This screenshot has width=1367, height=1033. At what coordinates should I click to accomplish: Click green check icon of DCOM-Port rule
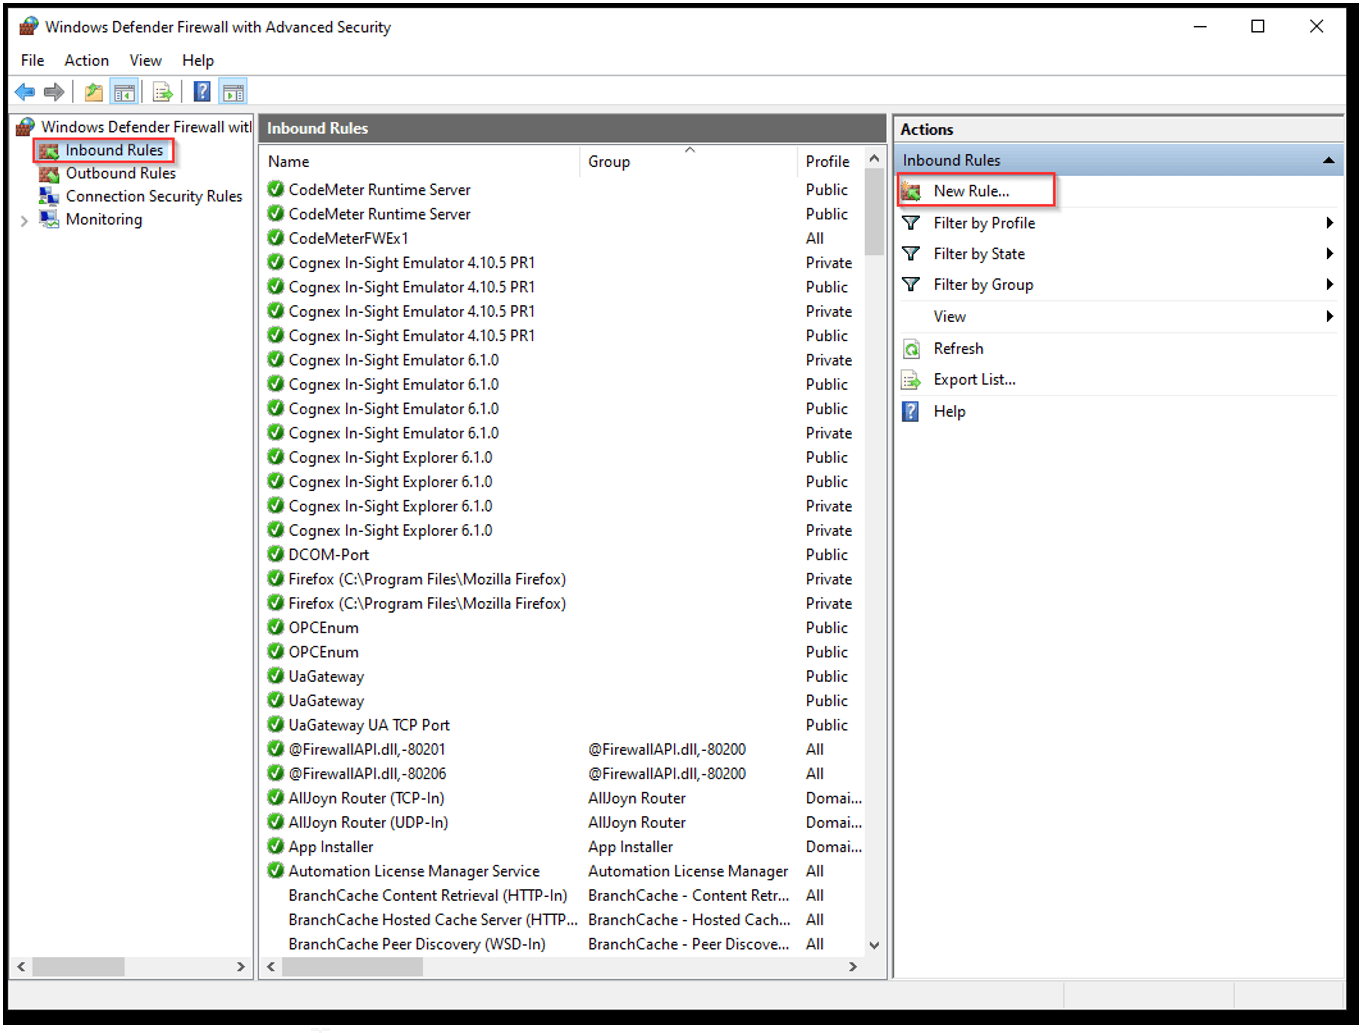pyautogui.click(x=276, y=554)
